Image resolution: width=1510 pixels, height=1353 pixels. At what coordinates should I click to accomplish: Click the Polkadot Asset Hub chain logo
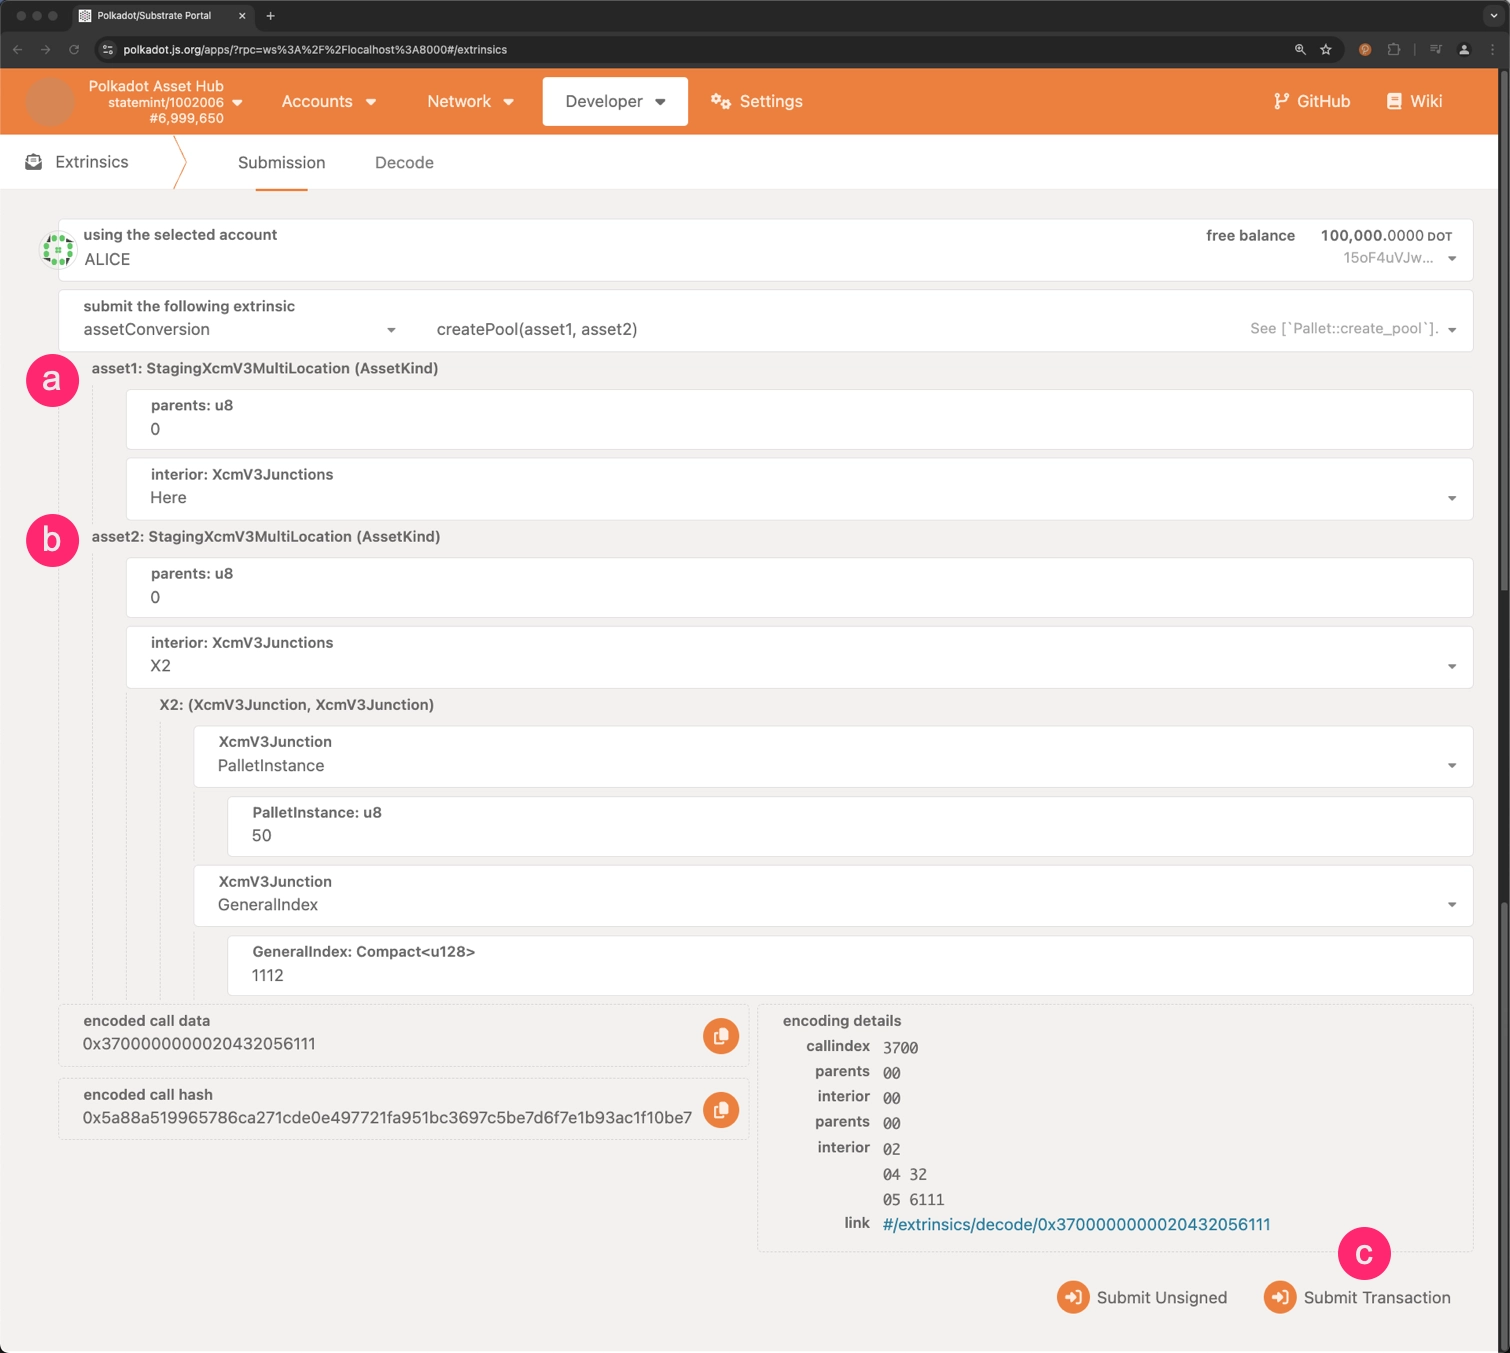click(50, 102)
